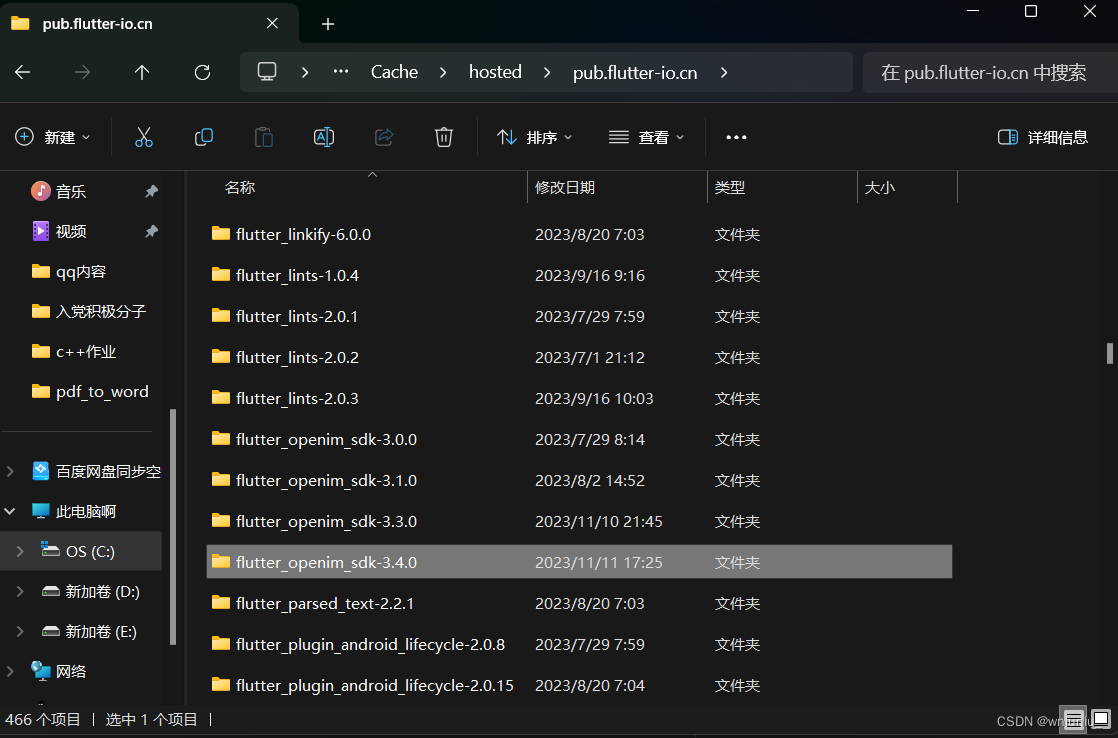1118x738 pixels.
Task: Select the Cut icon in the toolbar
Action: tap(143, 137)
